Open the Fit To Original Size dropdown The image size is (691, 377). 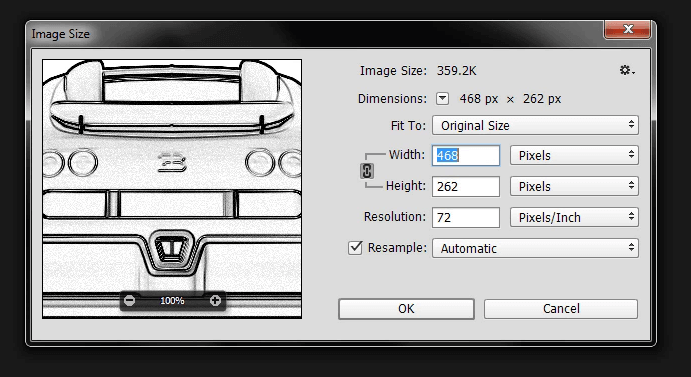point(535,125)
